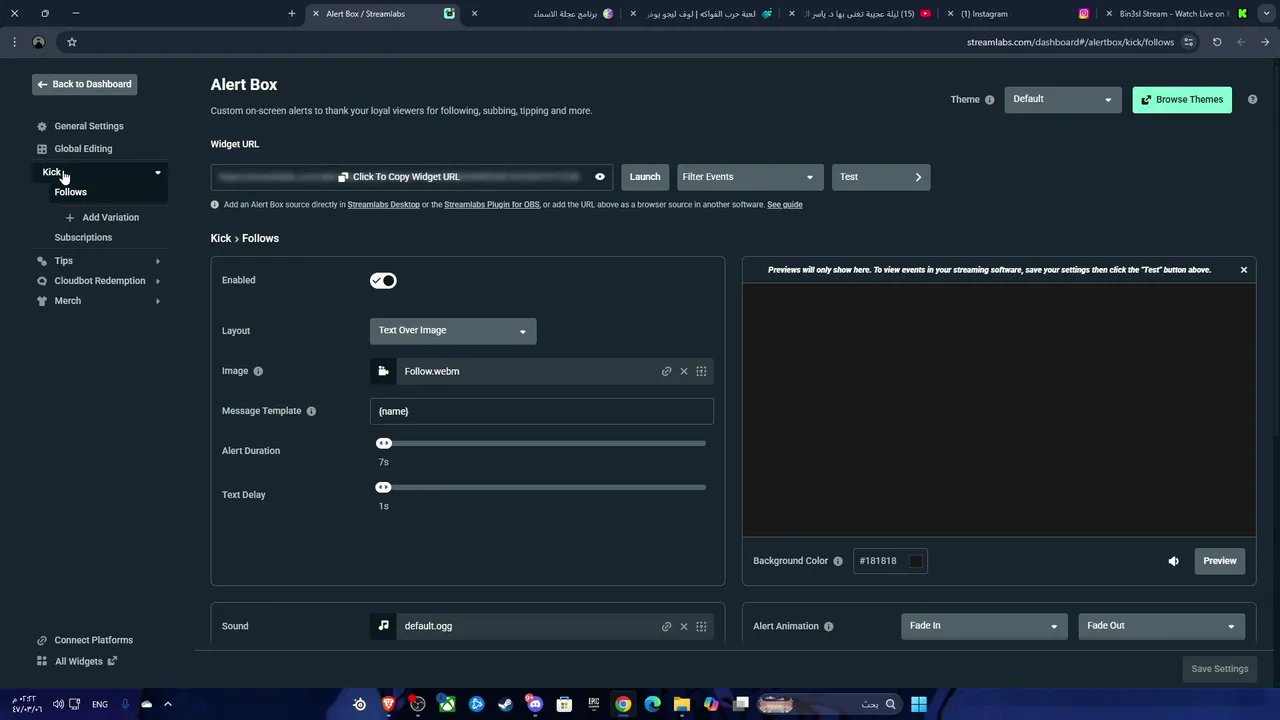This screenshot has height=720, width=1280.
Task: Toggle widget URL visibility eye icon
Action: tap(600, 177)
